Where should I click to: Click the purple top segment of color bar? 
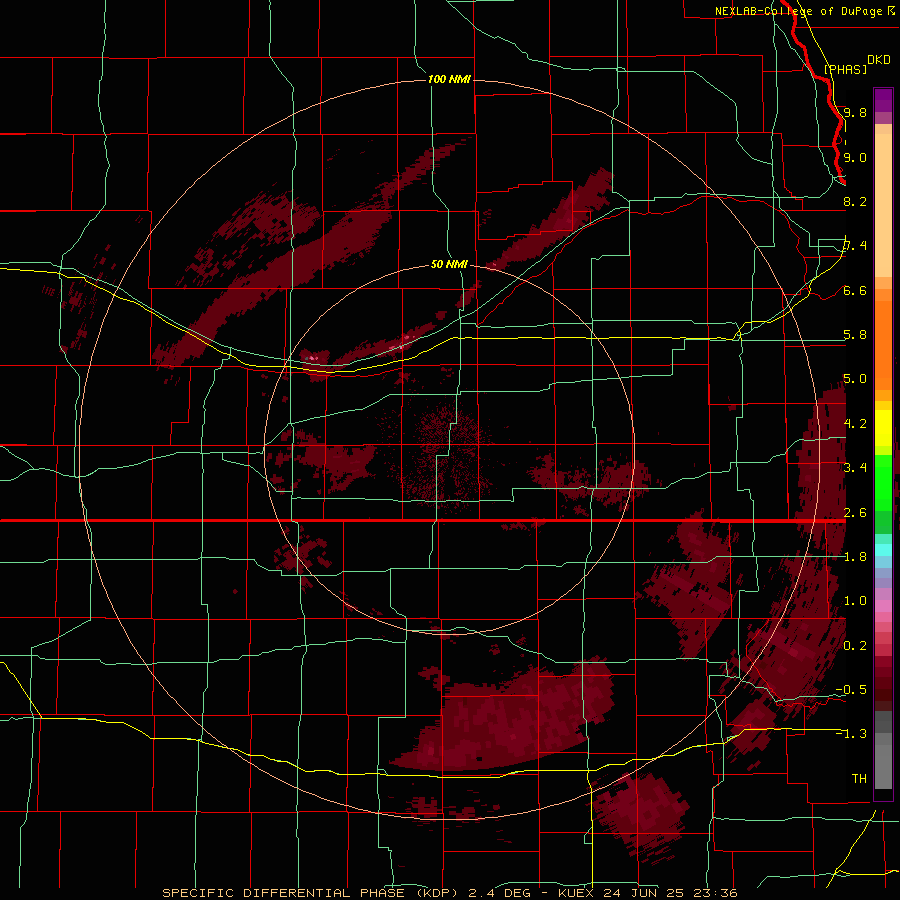pyautogui.click(x=883, y=100)
